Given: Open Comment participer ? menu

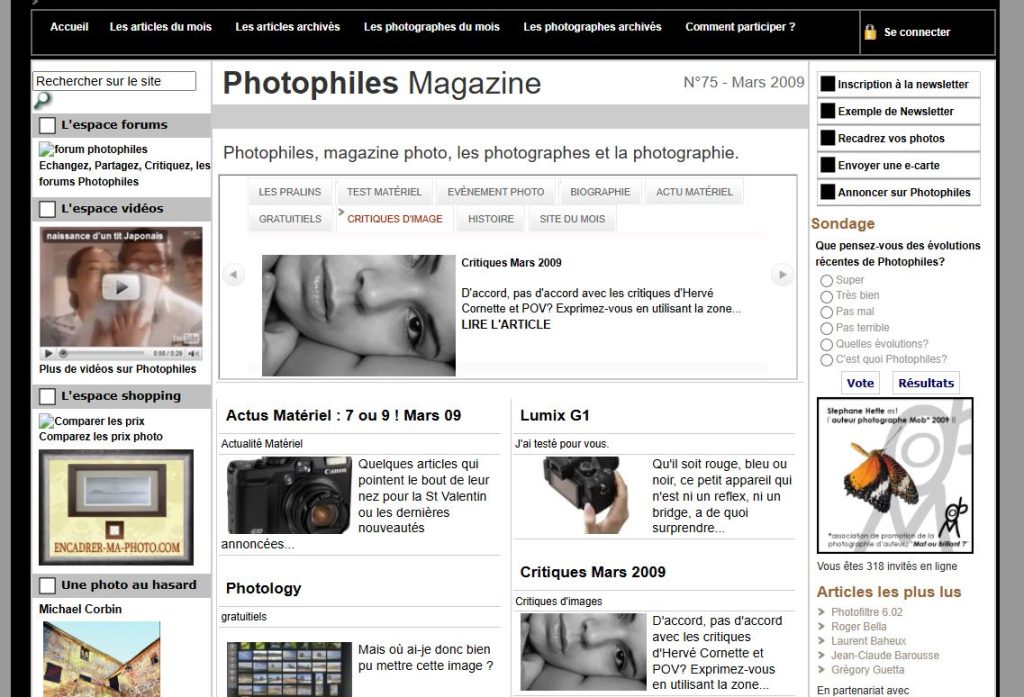Looking at the screenshot, I should point(740,27).
